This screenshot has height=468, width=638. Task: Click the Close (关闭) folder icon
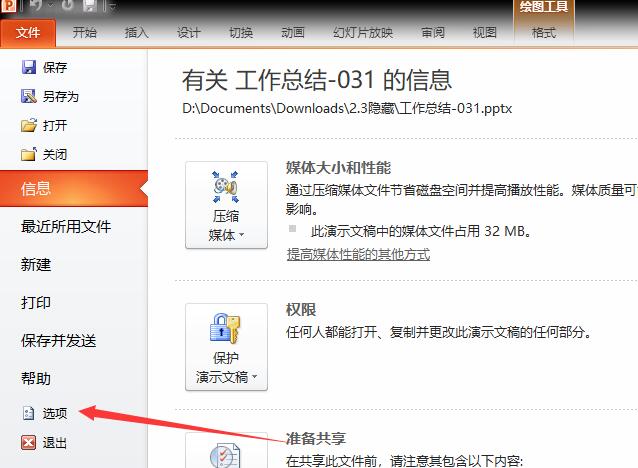(28, 154)
